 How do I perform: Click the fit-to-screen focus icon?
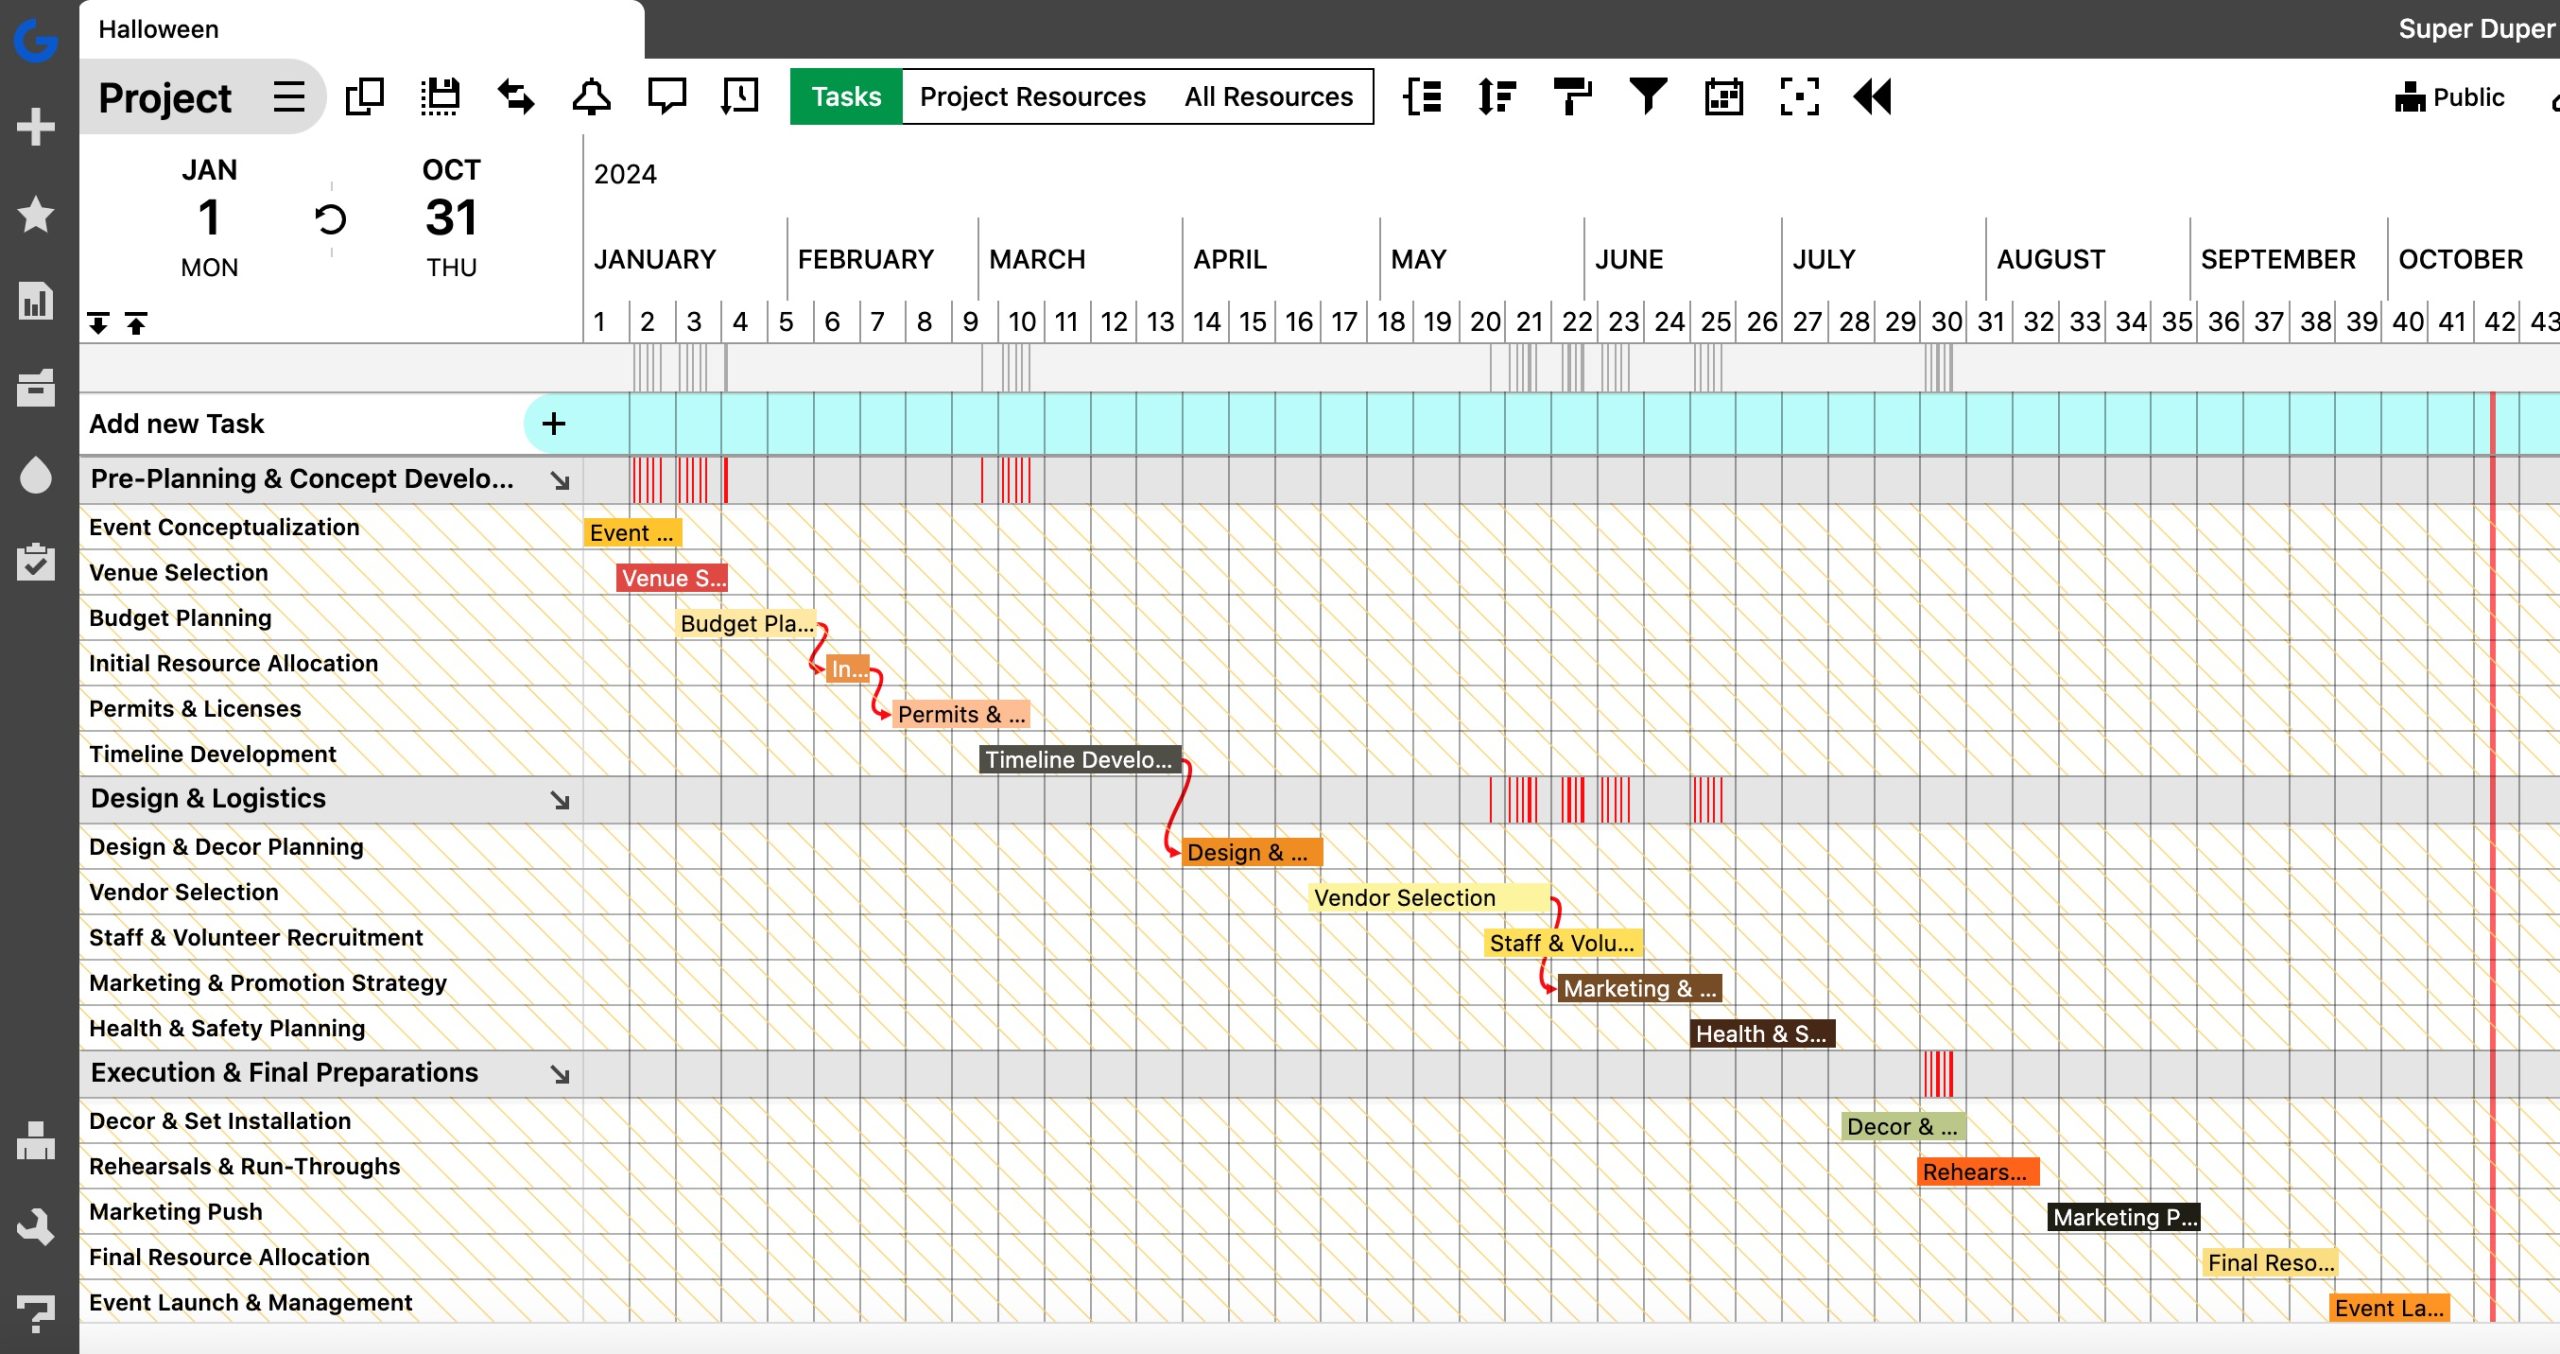1799,97
